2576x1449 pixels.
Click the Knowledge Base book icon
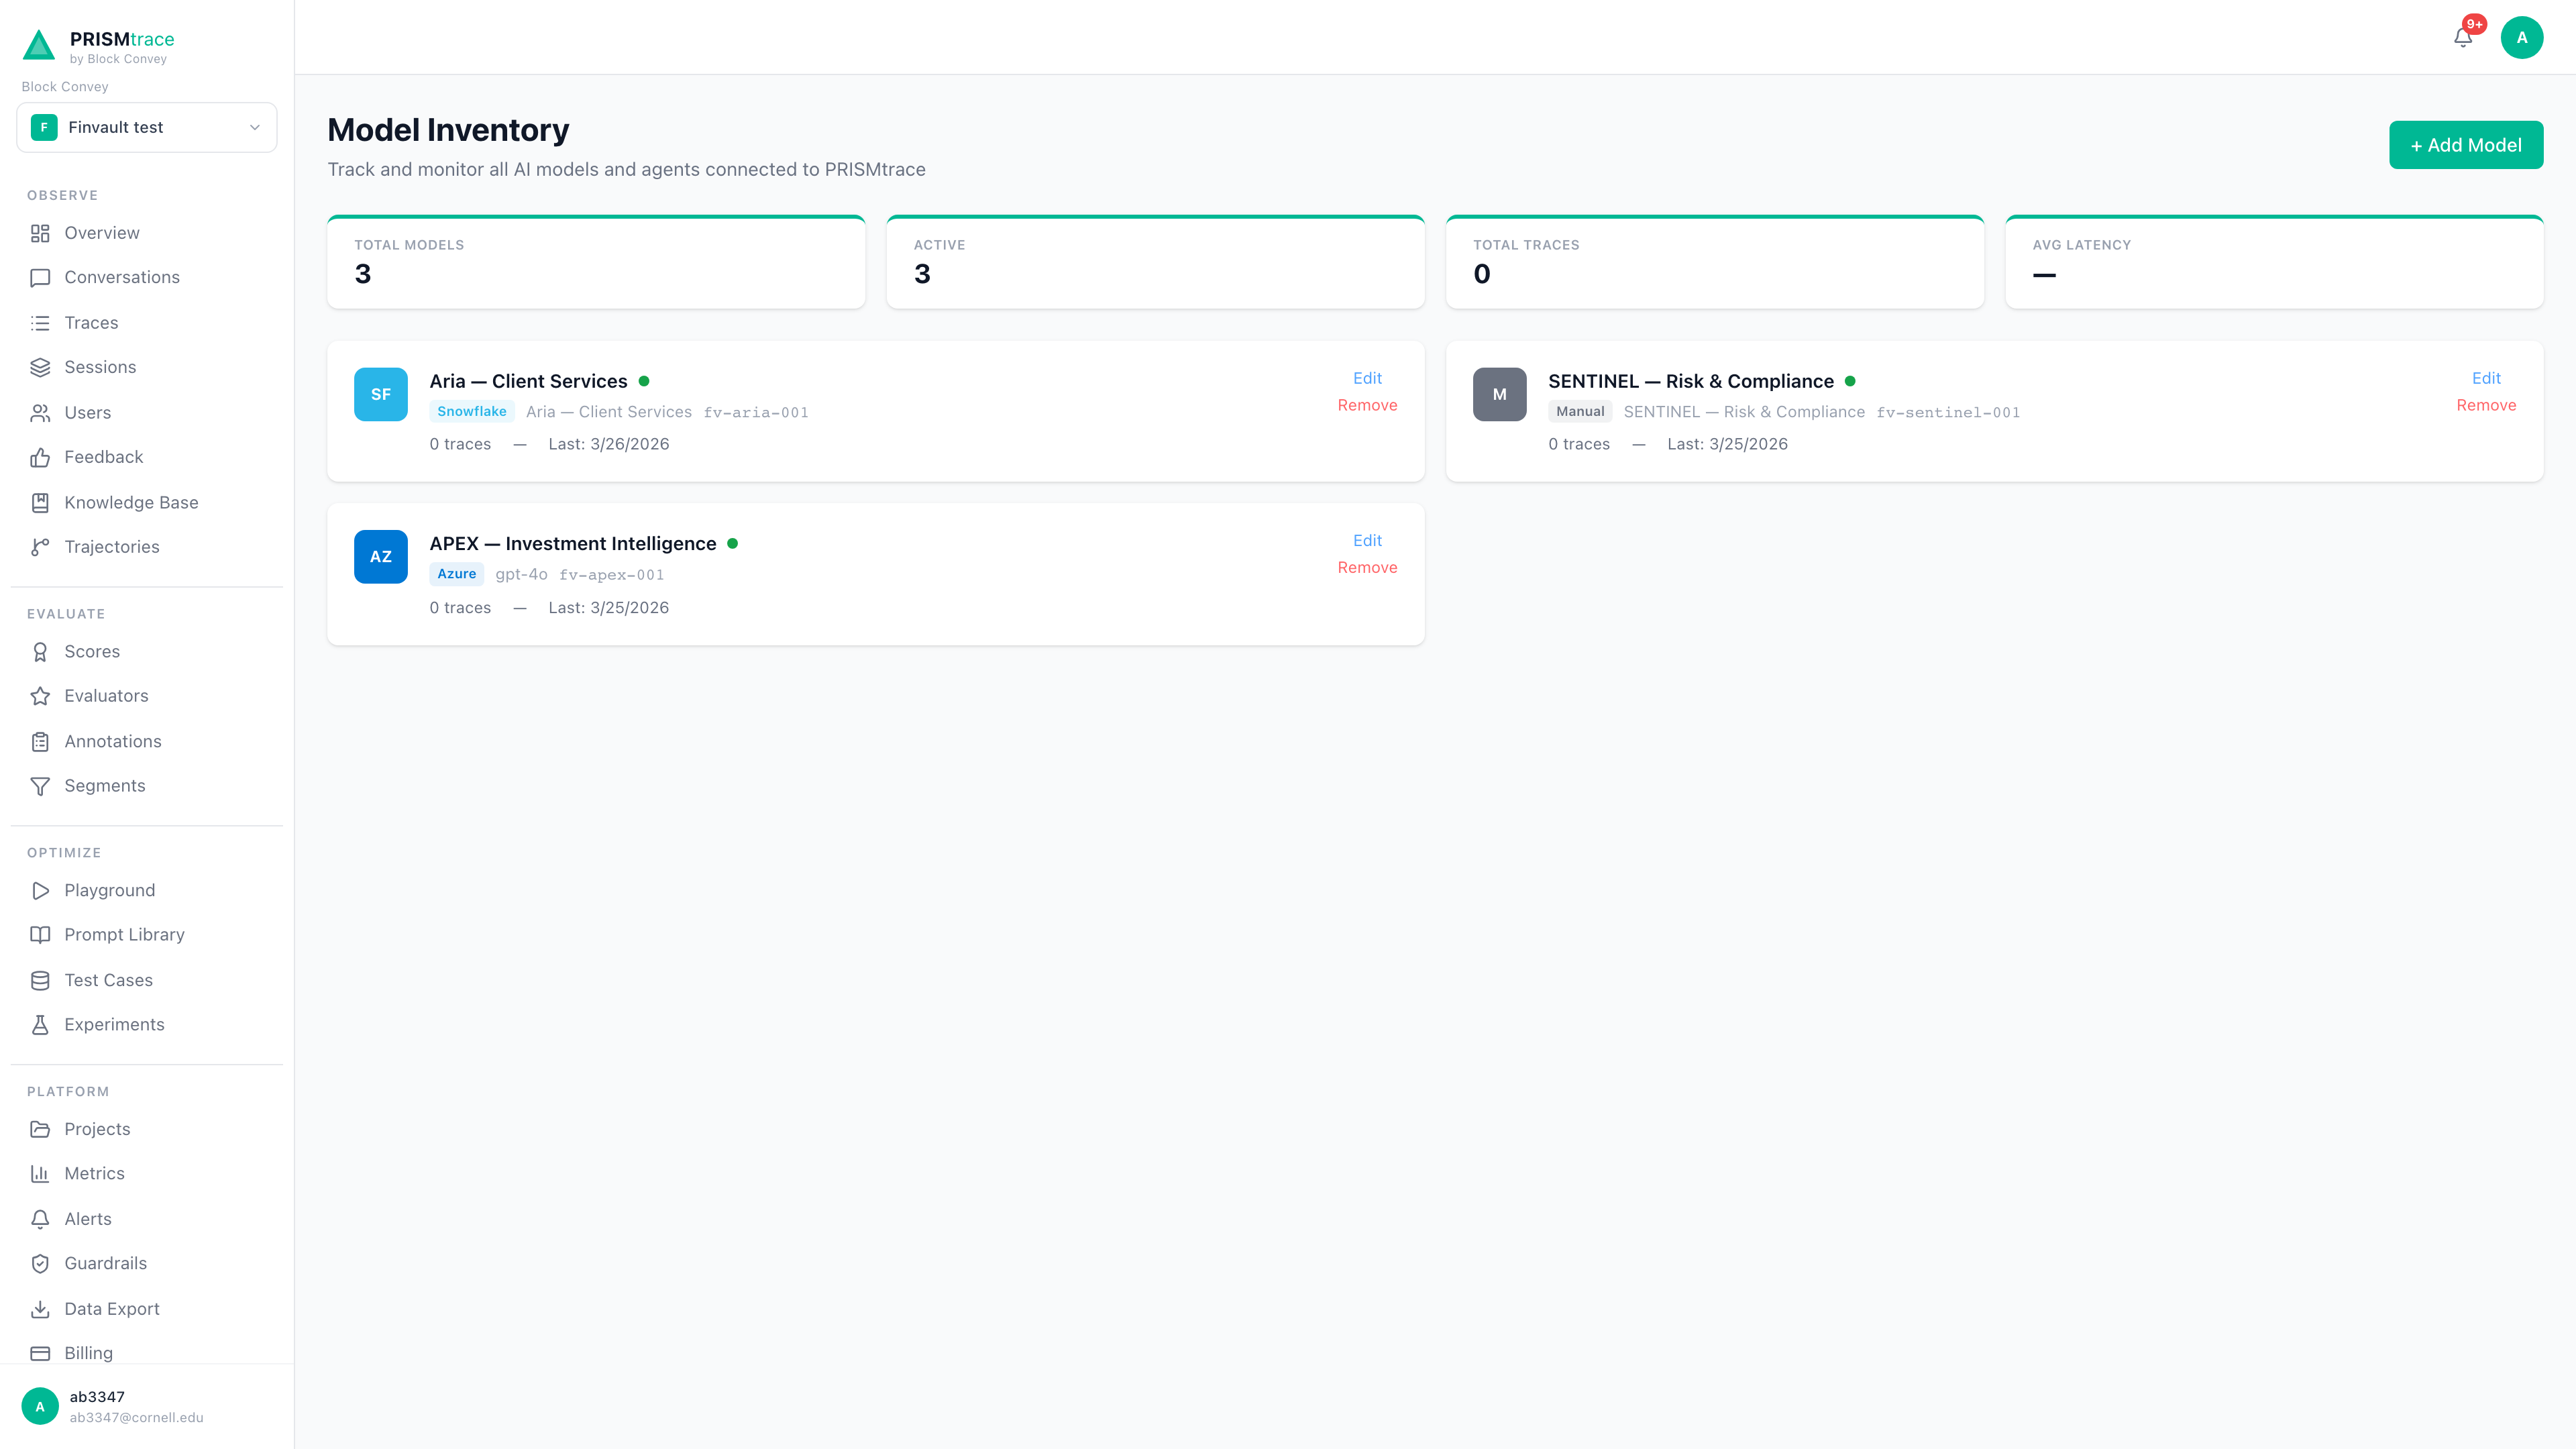[x=40, y=503]
